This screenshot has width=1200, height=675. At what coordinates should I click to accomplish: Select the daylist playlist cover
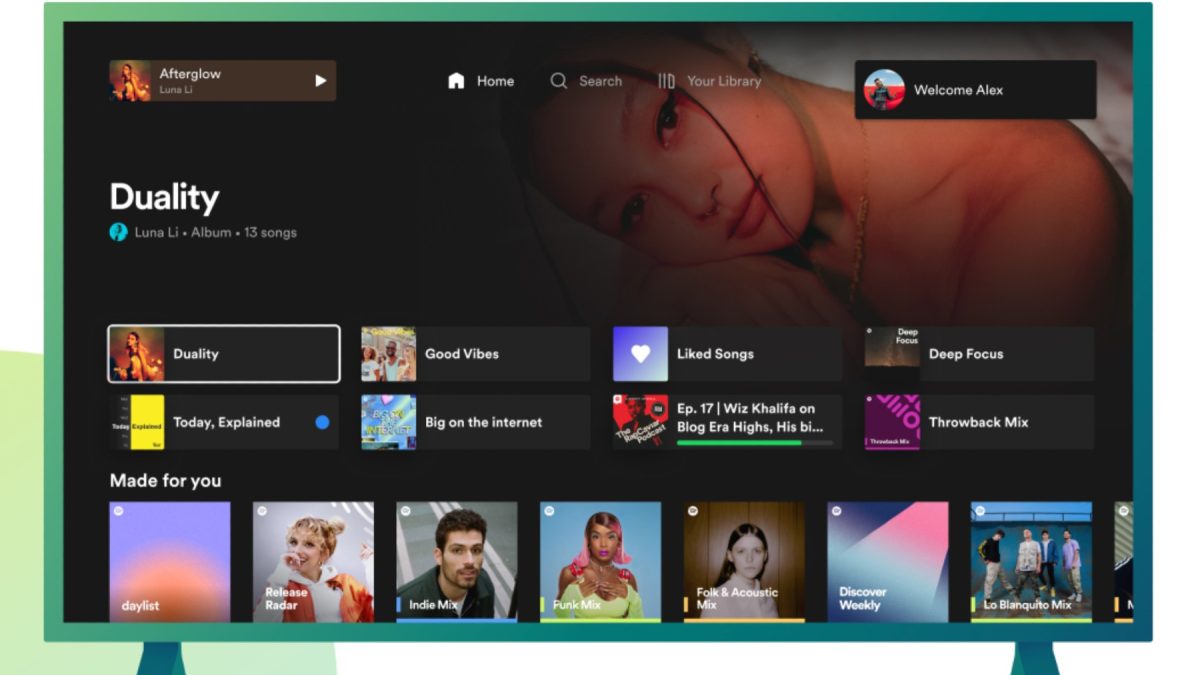pyautogui.click(x=170, y=560)
